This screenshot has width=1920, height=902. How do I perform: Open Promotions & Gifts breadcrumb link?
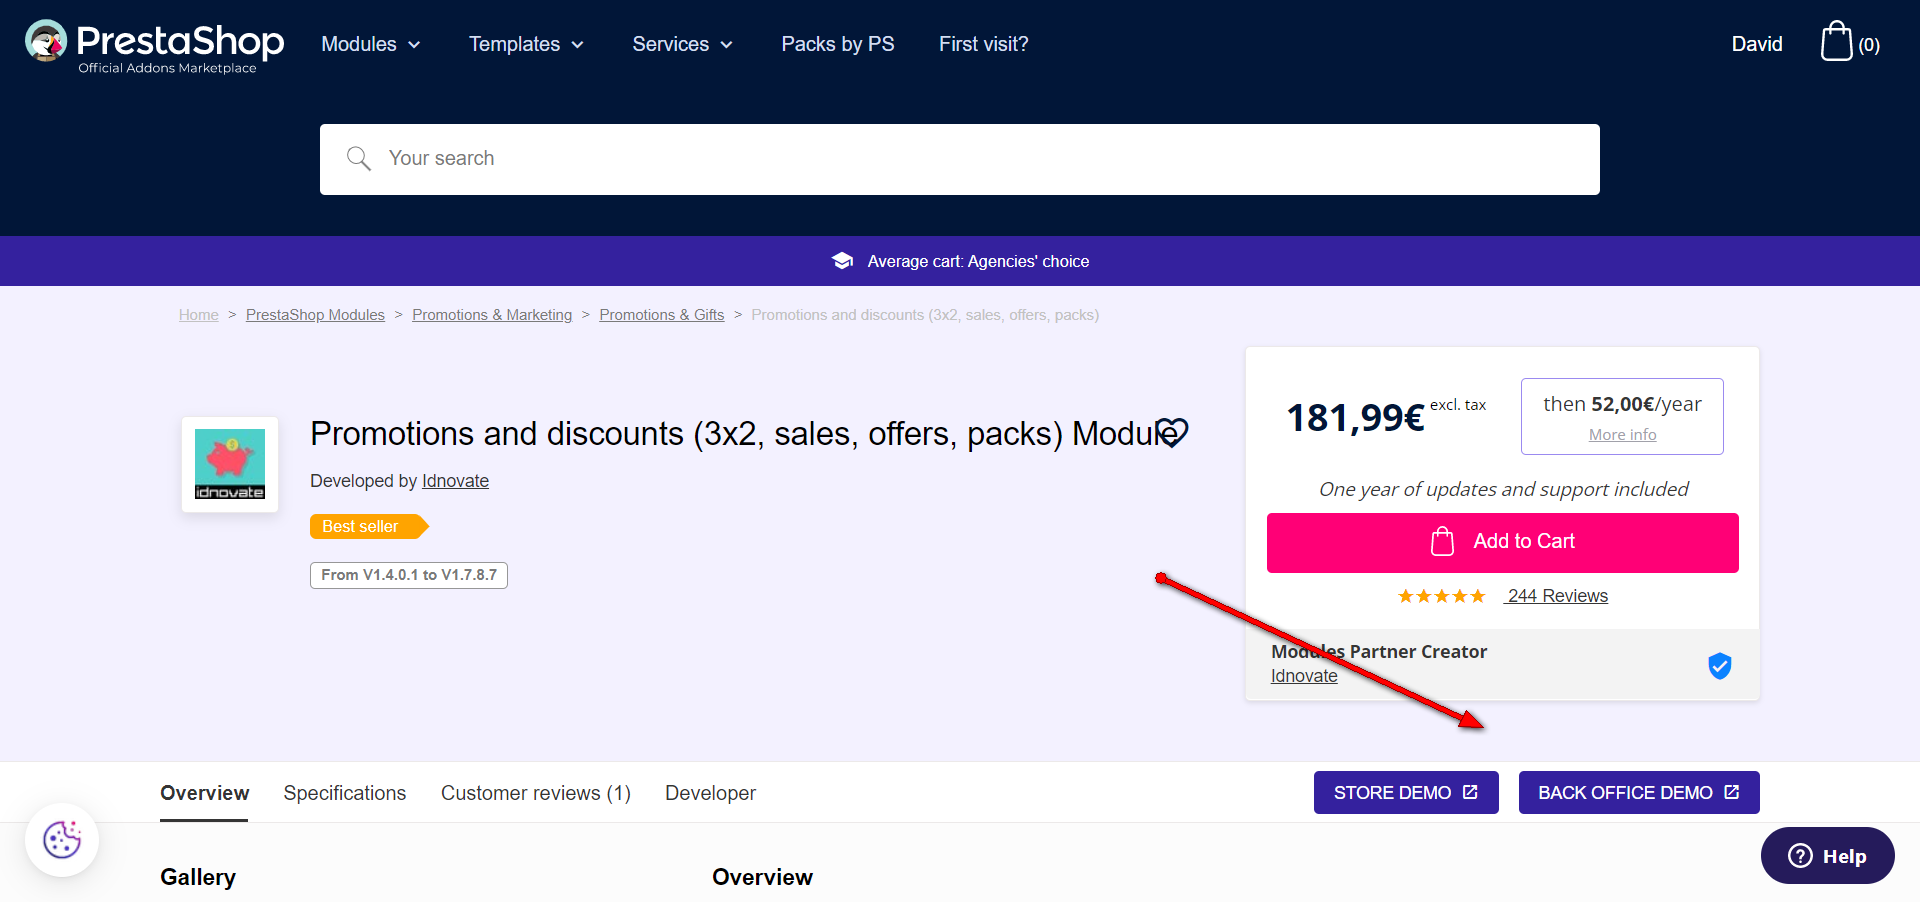coord(662,315)
